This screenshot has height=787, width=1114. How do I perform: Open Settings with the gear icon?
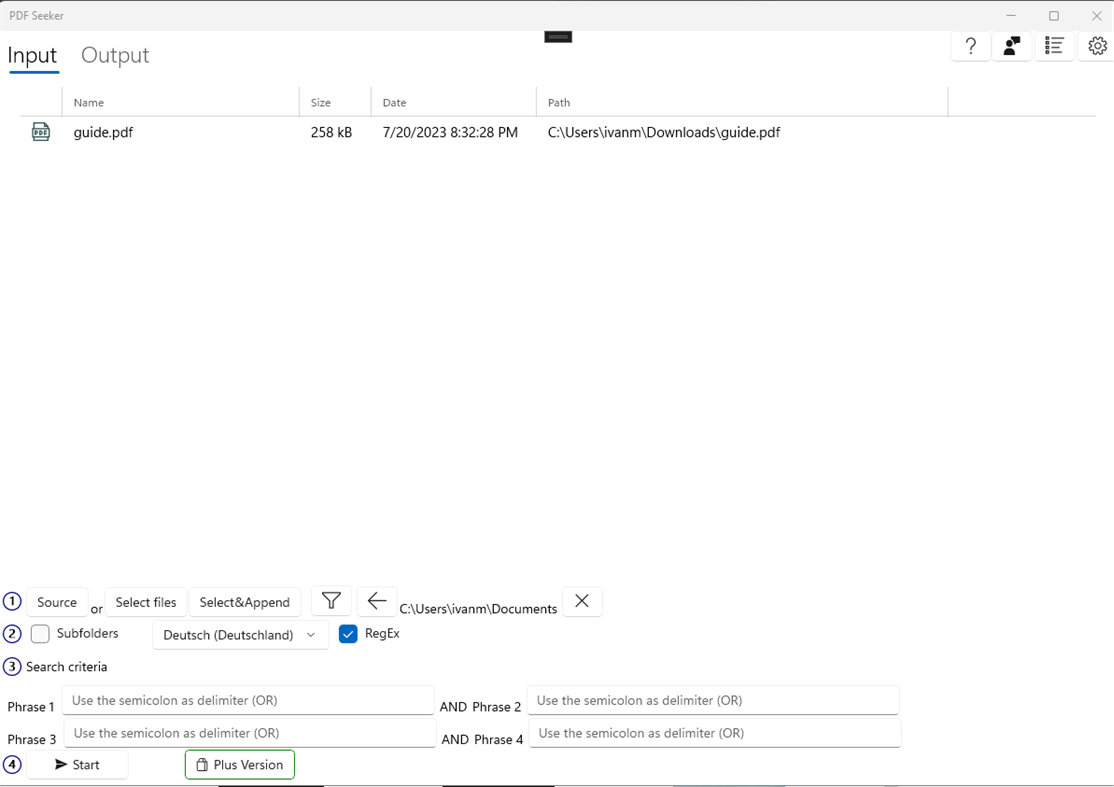tap(1097, 46)
